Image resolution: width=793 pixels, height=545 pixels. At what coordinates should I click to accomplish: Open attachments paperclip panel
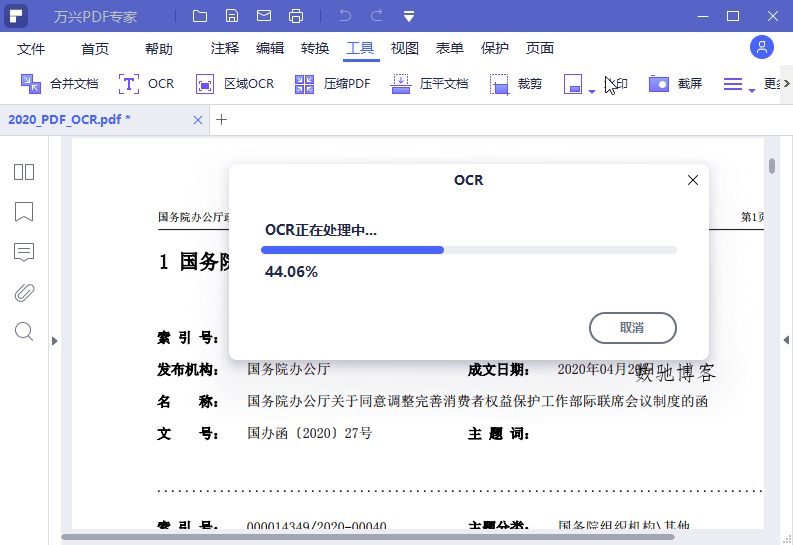24,293
